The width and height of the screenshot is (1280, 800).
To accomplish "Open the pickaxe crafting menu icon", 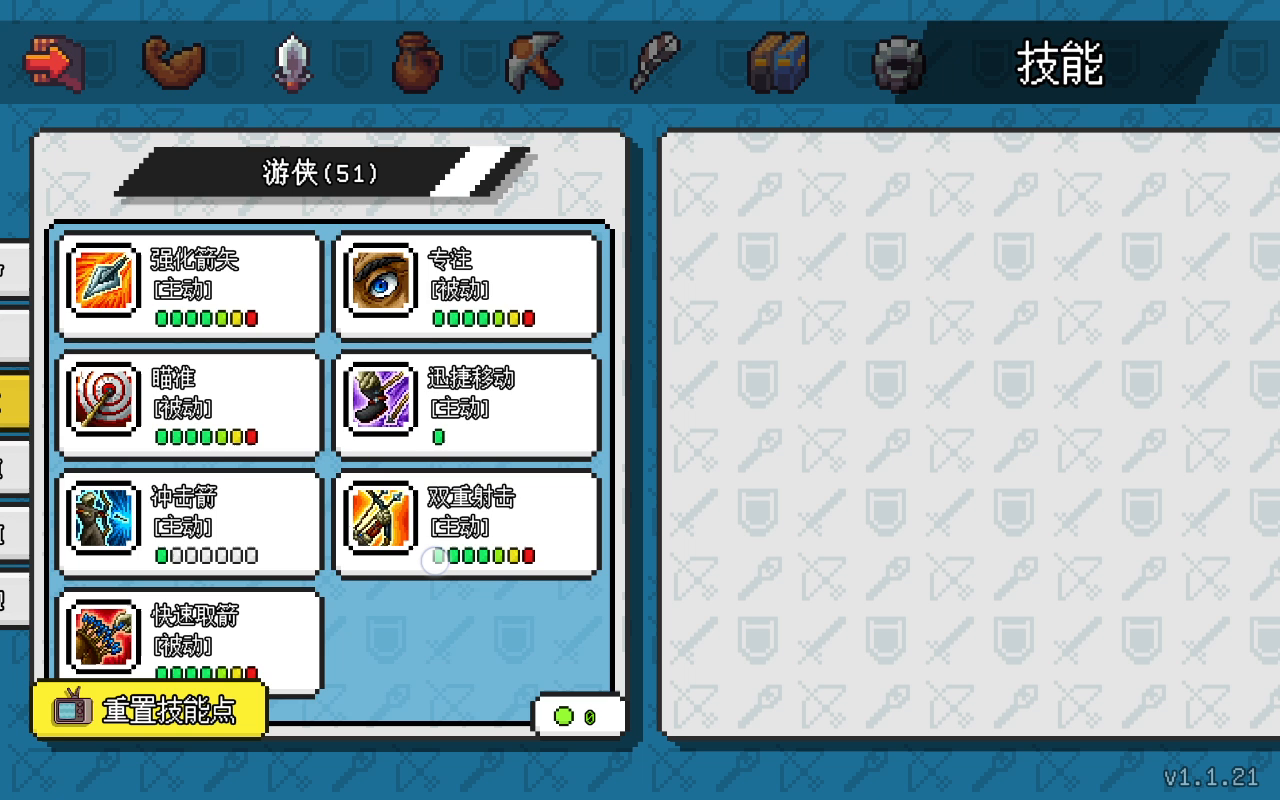I will 535,63.
